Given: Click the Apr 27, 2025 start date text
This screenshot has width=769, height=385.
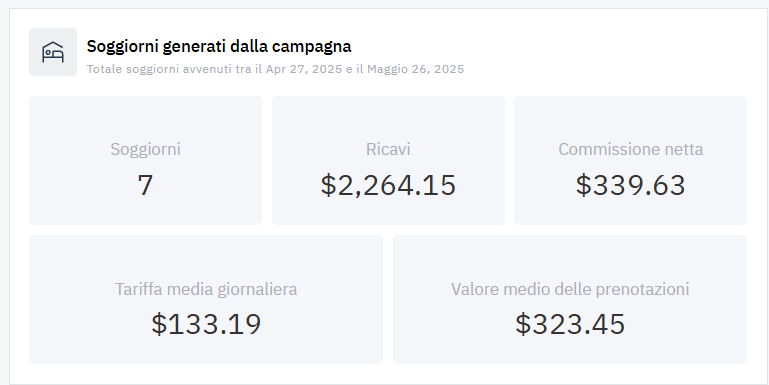Looking at the screenshot, I should [304, 69].
